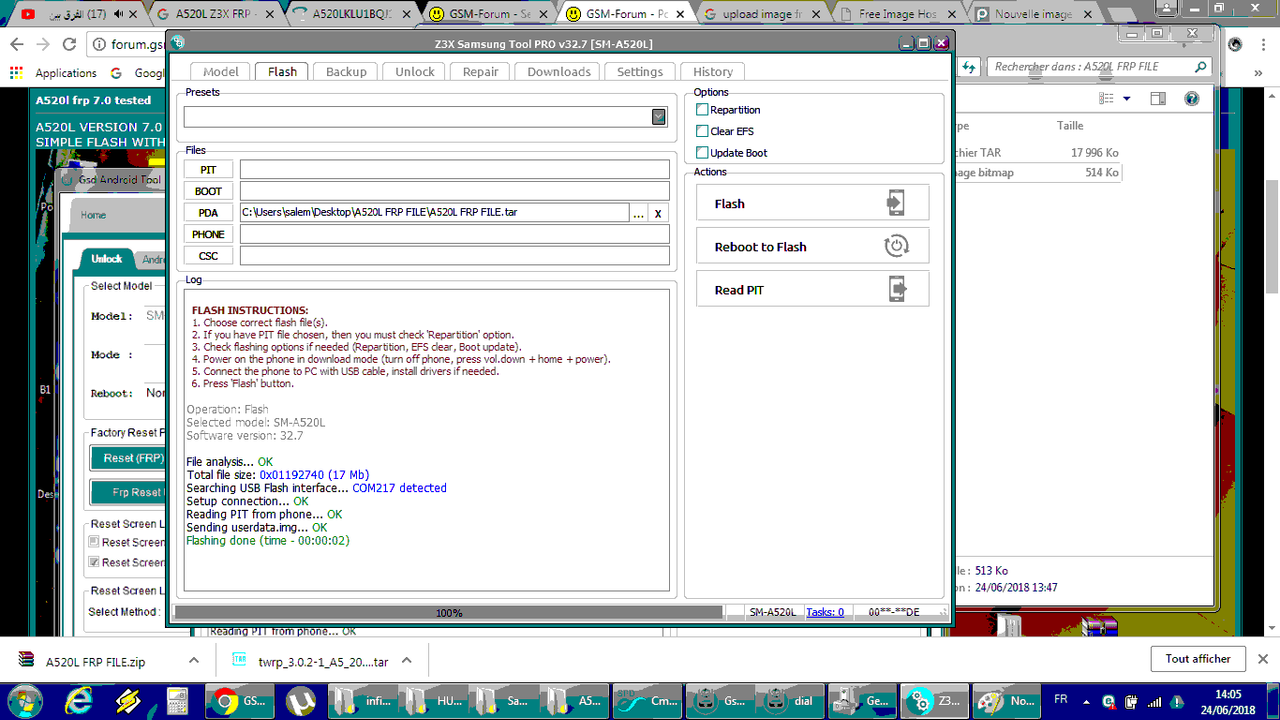The image size is (1280, 720).
Task: Click the Read PIT phone icon
Action: [896, 289]
